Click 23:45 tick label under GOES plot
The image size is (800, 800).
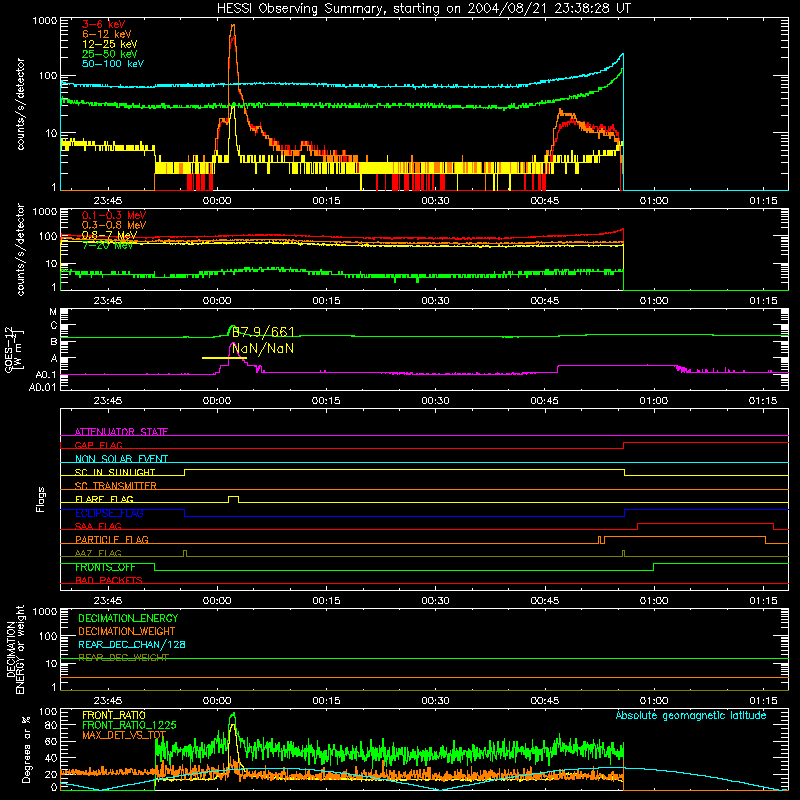click(108, 401)
